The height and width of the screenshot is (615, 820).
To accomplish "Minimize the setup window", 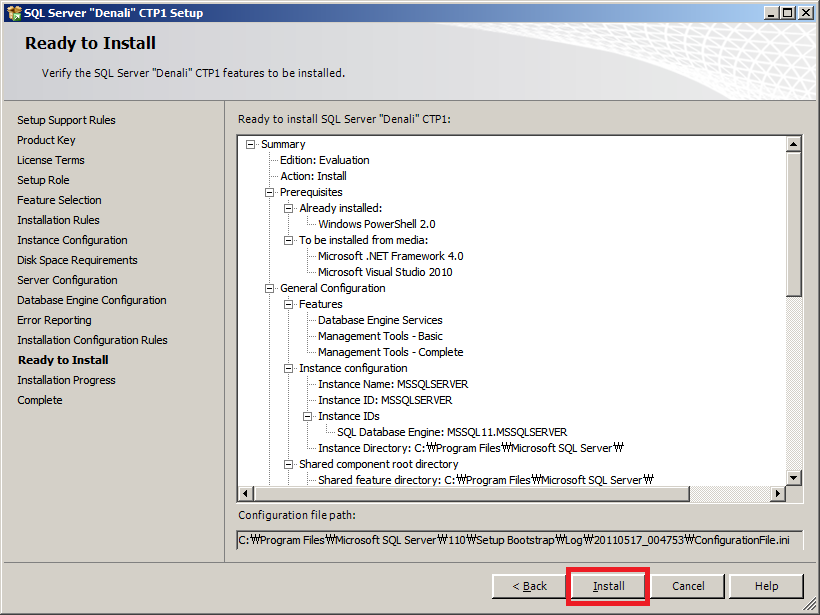I will [770, 13].
